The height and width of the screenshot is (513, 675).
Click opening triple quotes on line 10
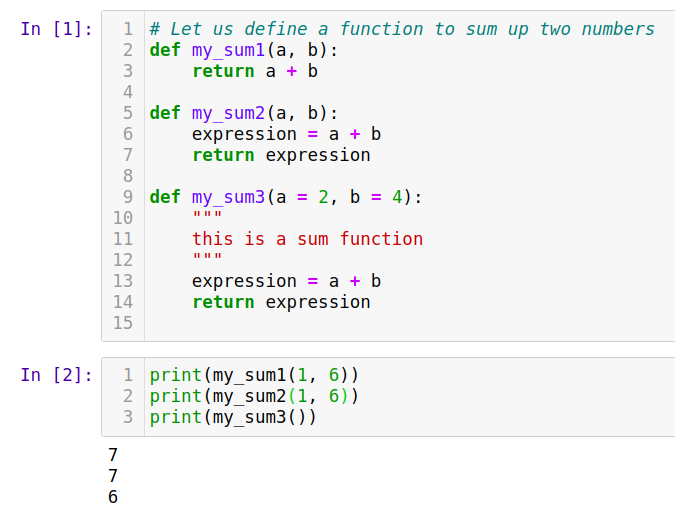207,215
